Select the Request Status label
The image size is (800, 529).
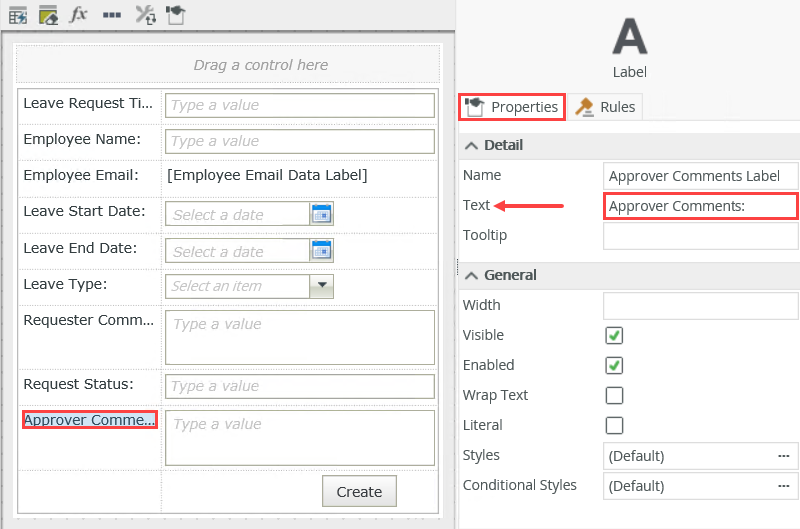pos(79,384)
